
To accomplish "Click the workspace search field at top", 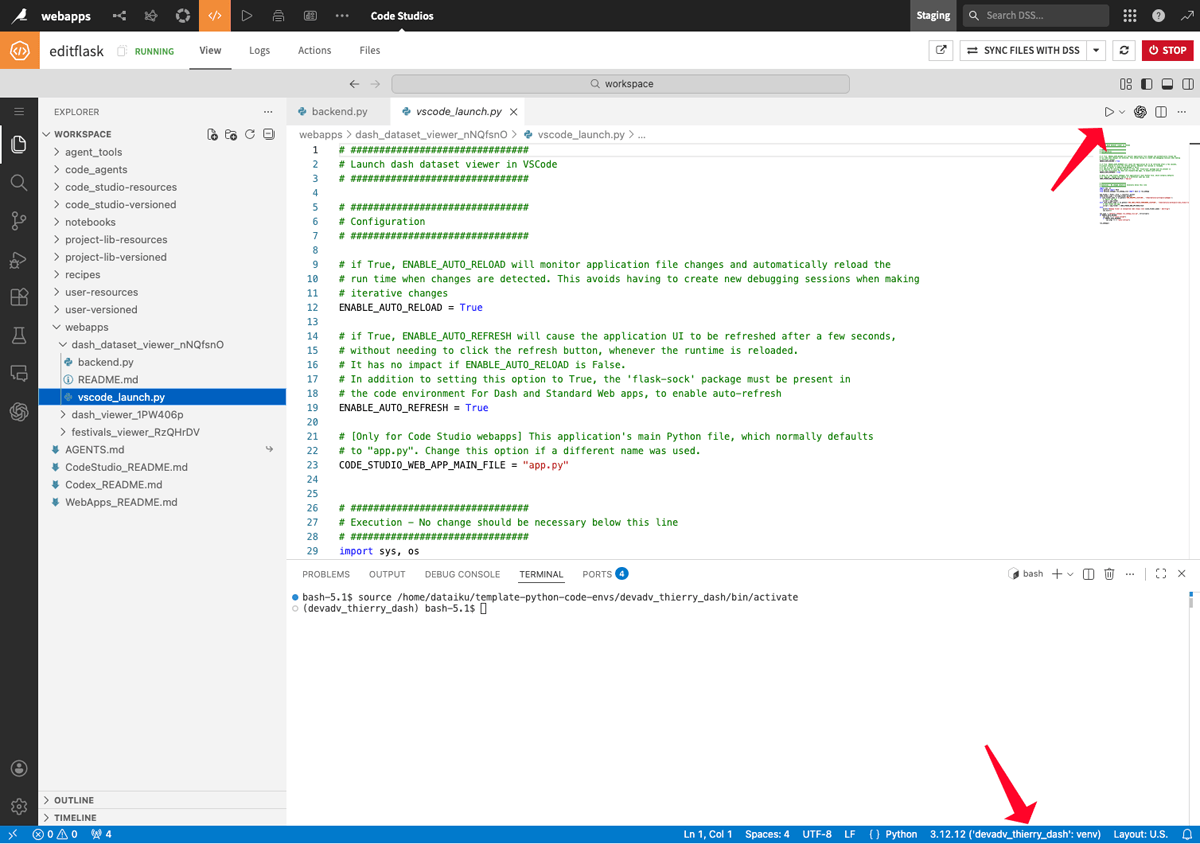I will [x=621, y=83].
